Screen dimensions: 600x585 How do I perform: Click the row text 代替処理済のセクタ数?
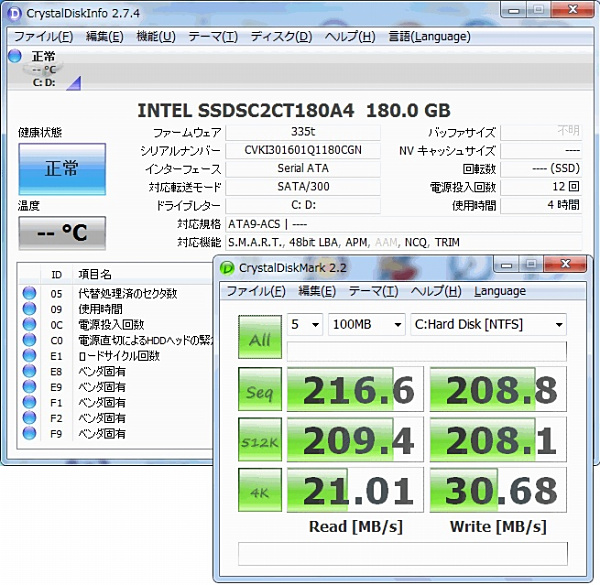128,293
